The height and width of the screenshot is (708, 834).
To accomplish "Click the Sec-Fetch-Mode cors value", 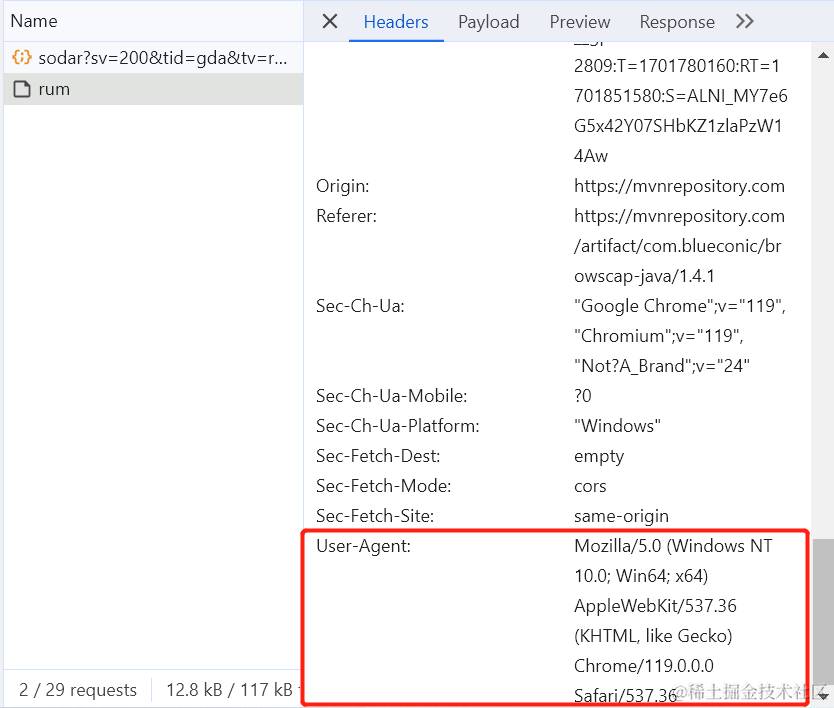I will pos(590,486).
